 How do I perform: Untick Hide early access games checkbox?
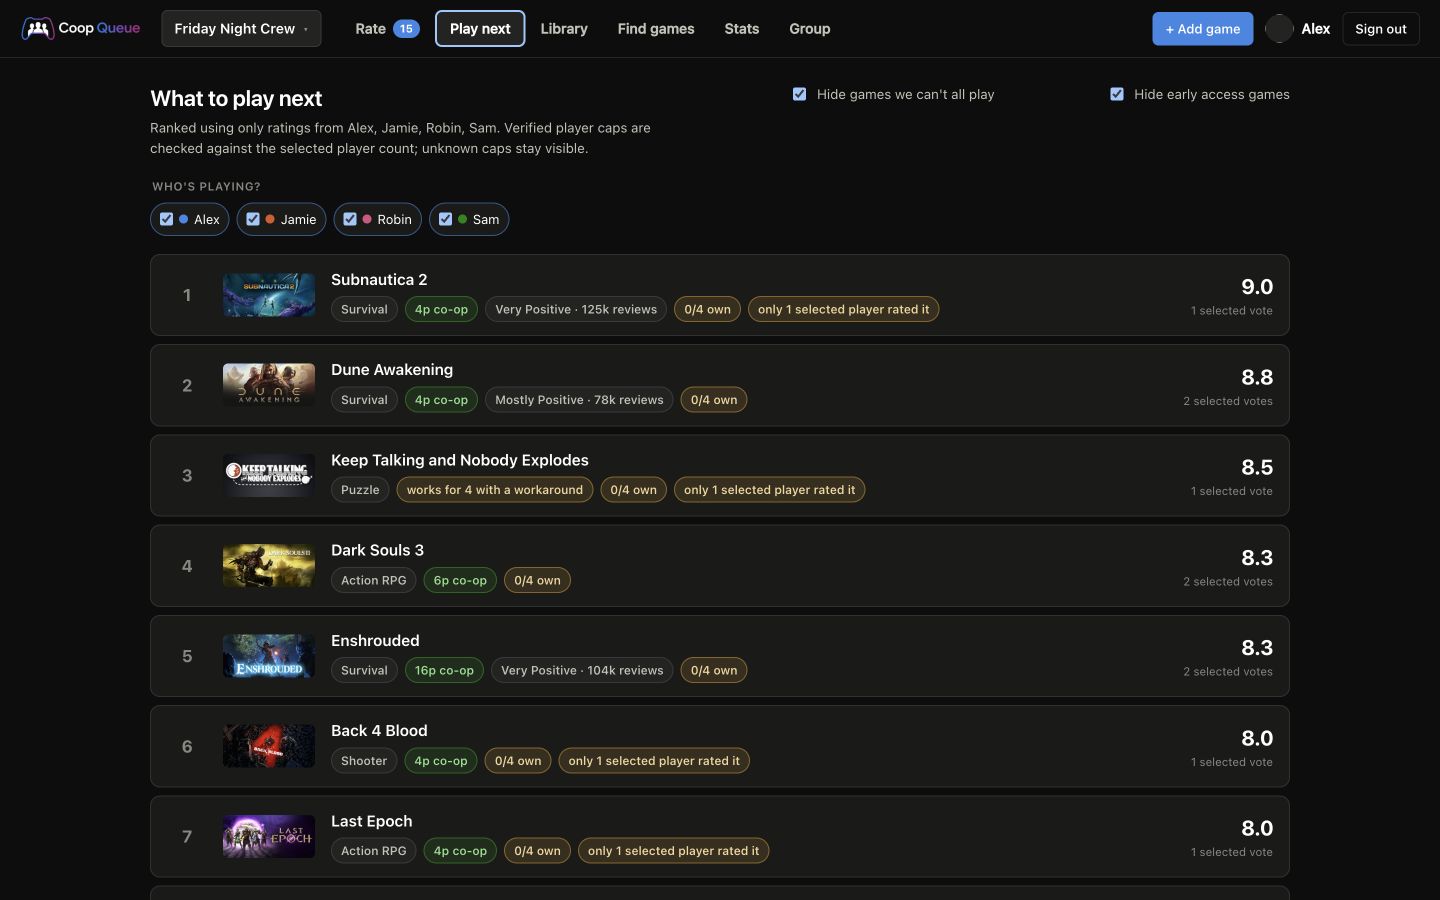(1117, 94)
